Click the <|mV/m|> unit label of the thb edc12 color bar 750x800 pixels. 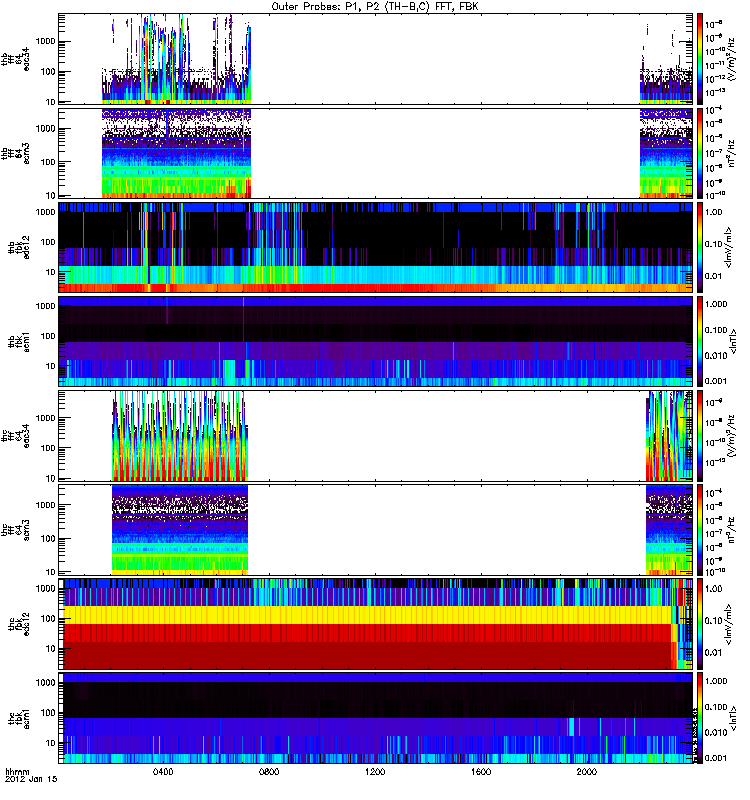click(729, 247)
